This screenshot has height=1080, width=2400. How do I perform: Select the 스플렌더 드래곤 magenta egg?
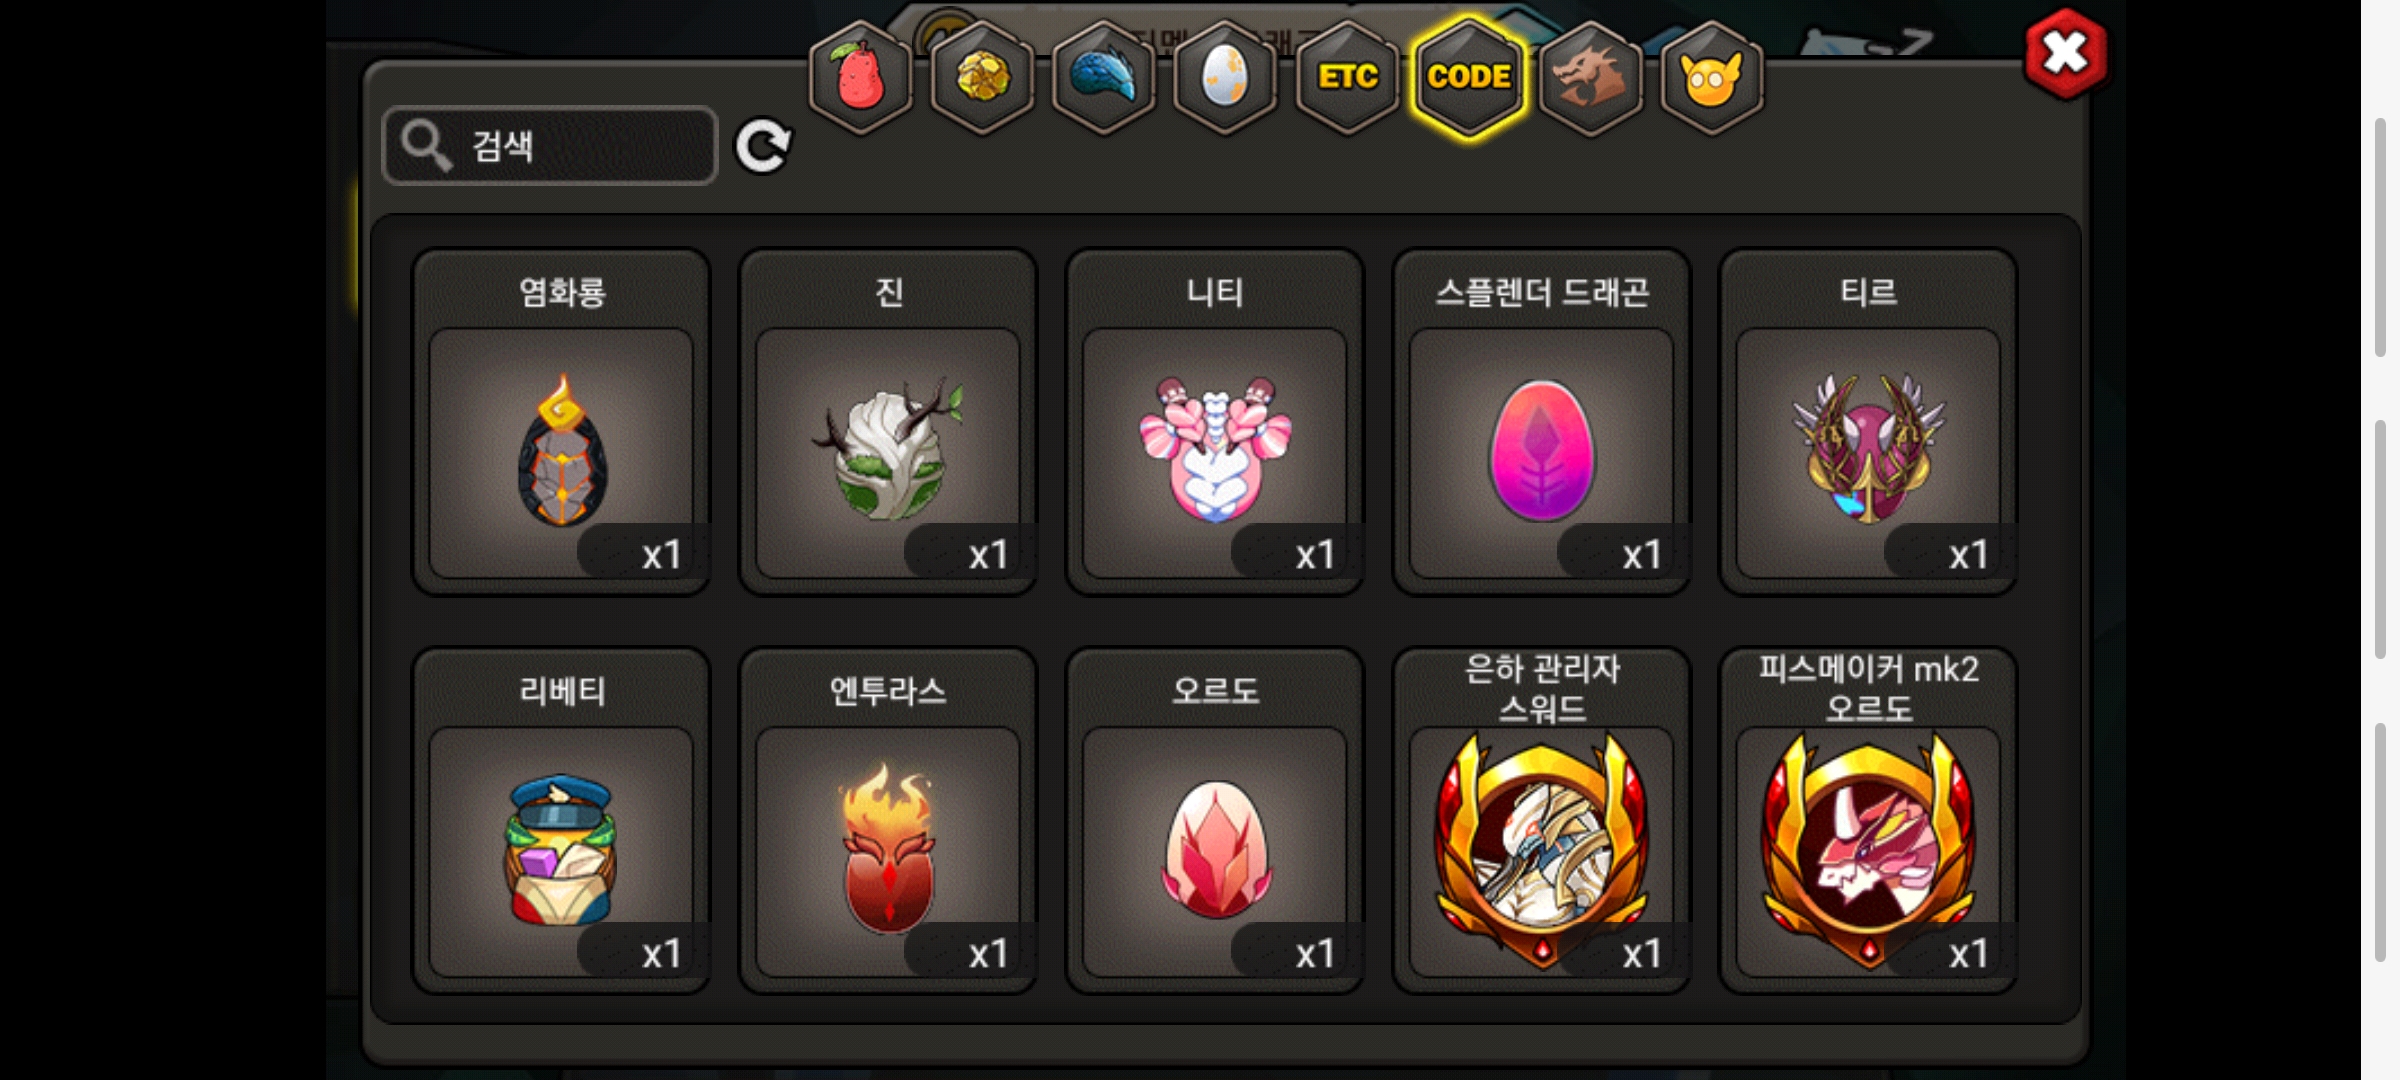click(1542, 422)
